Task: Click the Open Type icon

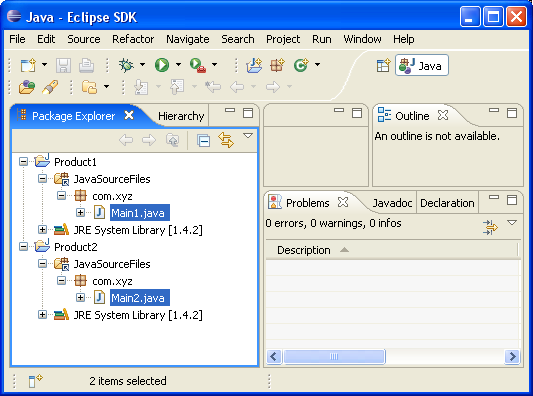Action: (27, 87)
